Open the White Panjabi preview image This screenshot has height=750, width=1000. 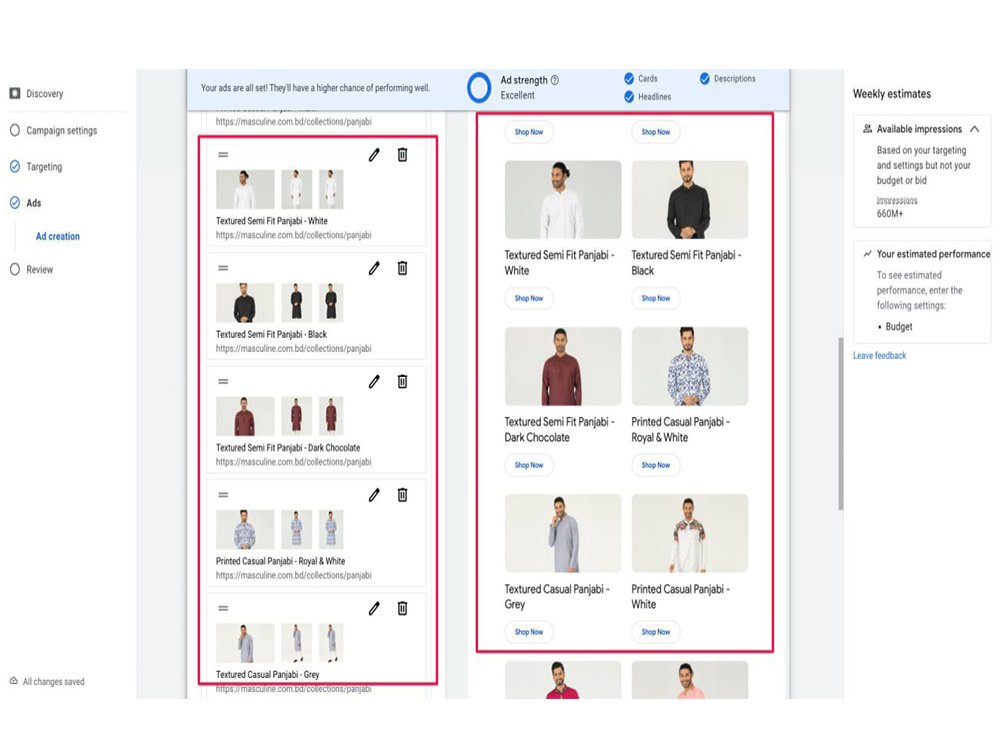coord(562,200)
